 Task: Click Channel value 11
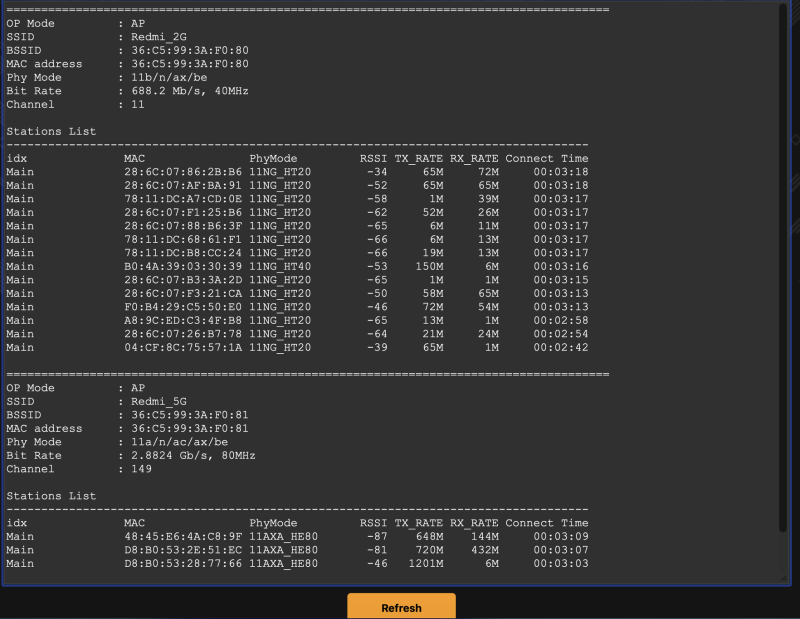click(138, 105)
